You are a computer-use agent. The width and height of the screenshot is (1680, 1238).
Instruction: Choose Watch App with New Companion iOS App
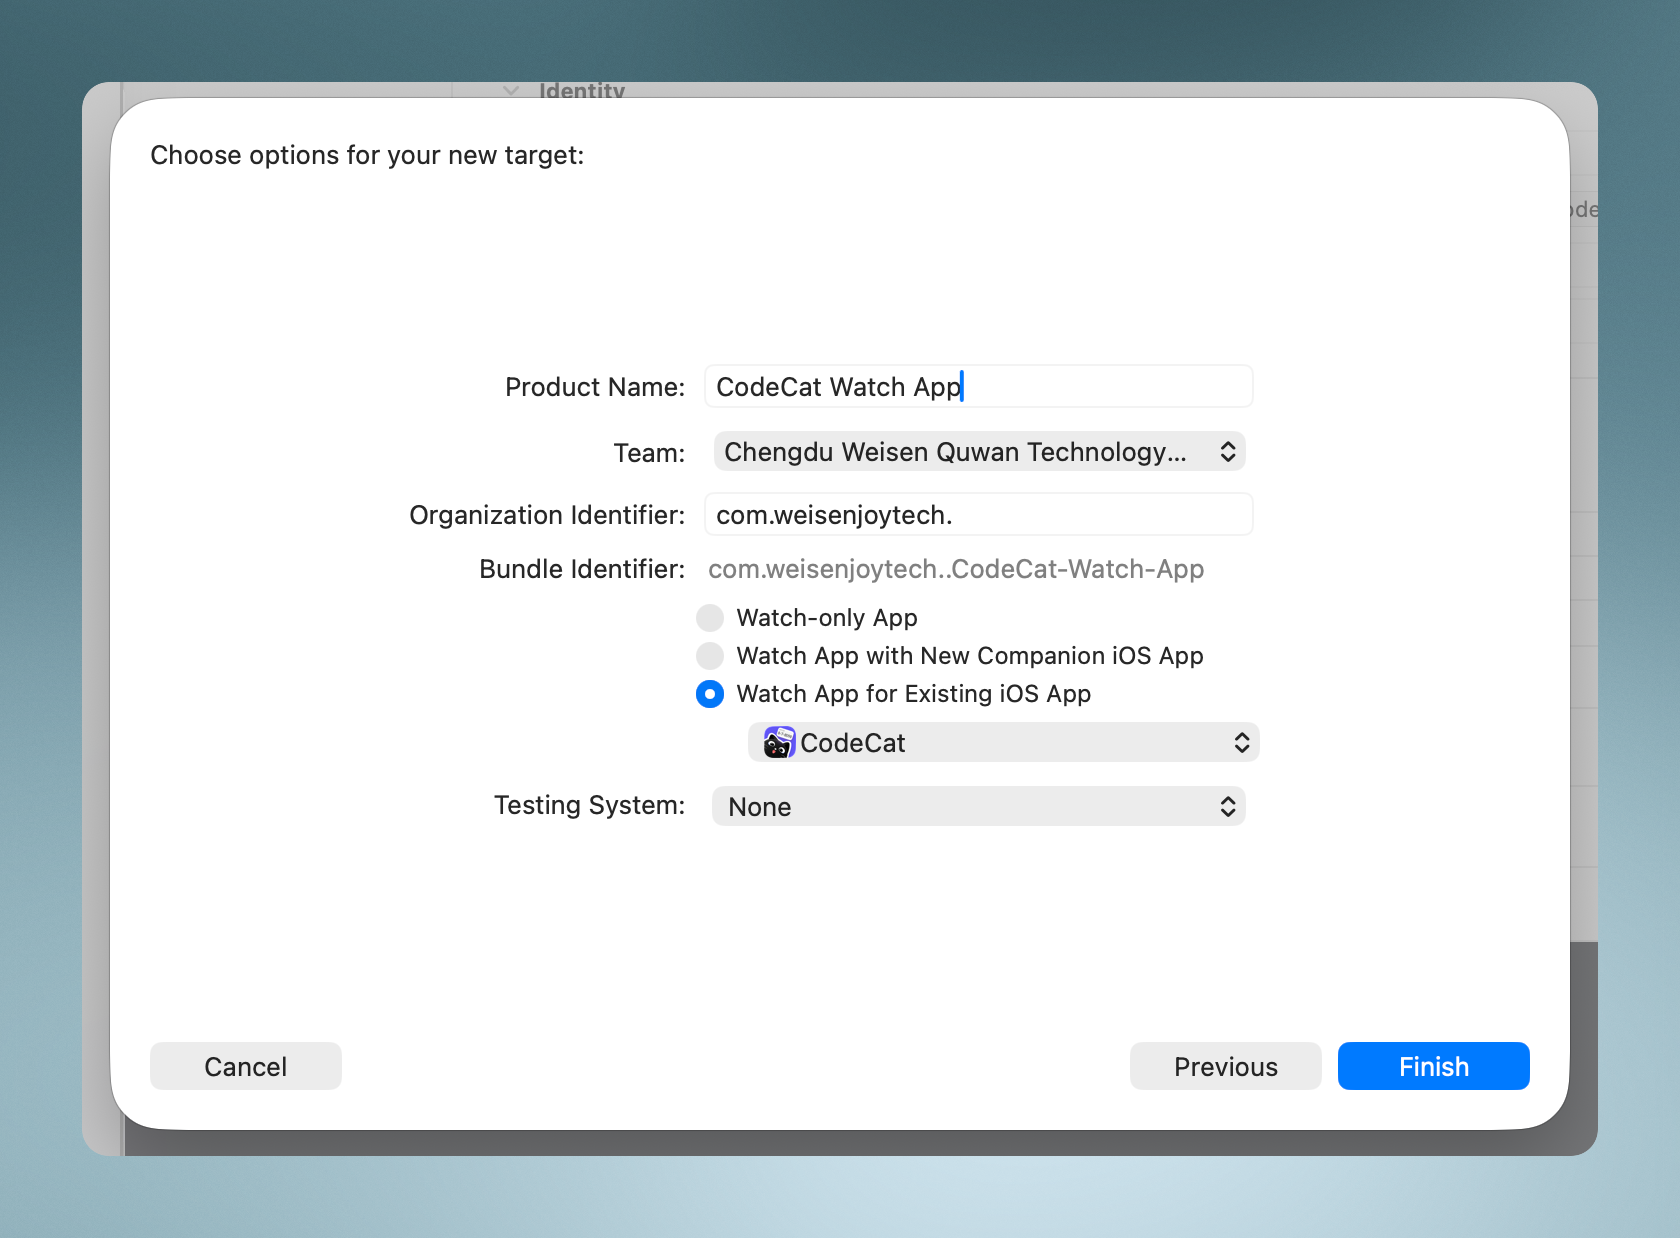(710, 656)
